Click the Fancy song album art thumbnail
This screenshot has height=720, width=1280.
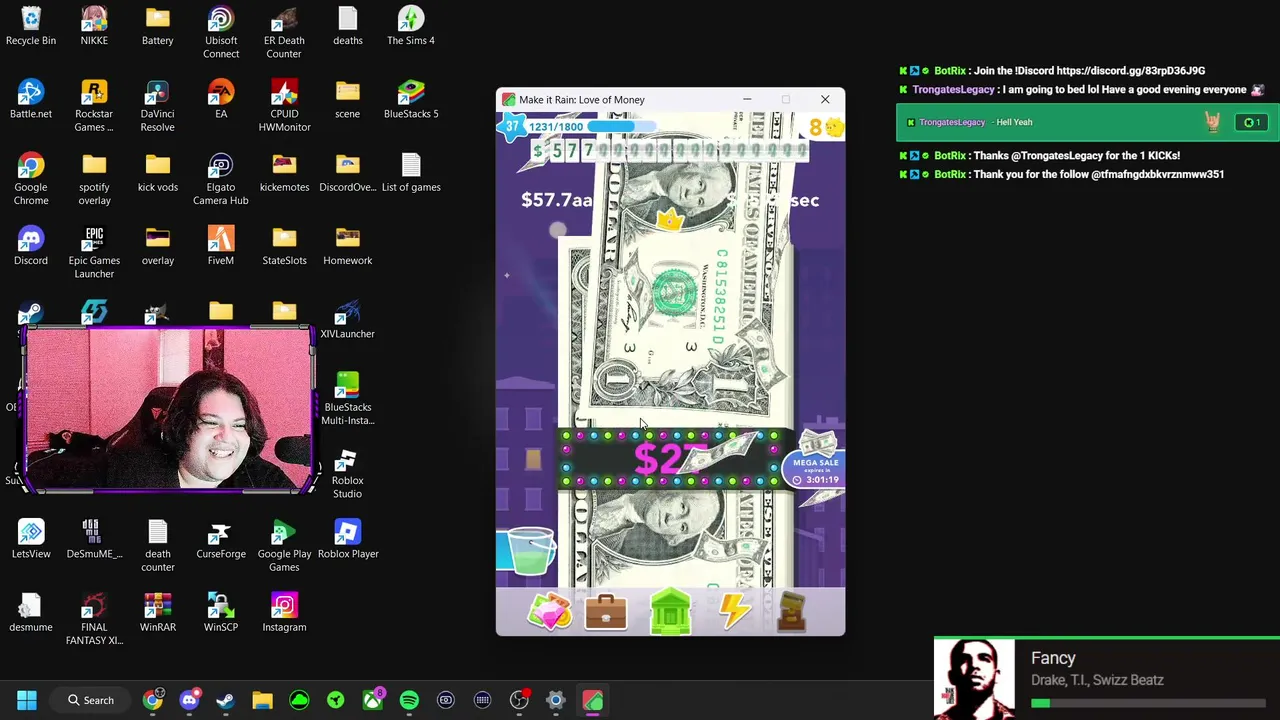coord(974,679)
